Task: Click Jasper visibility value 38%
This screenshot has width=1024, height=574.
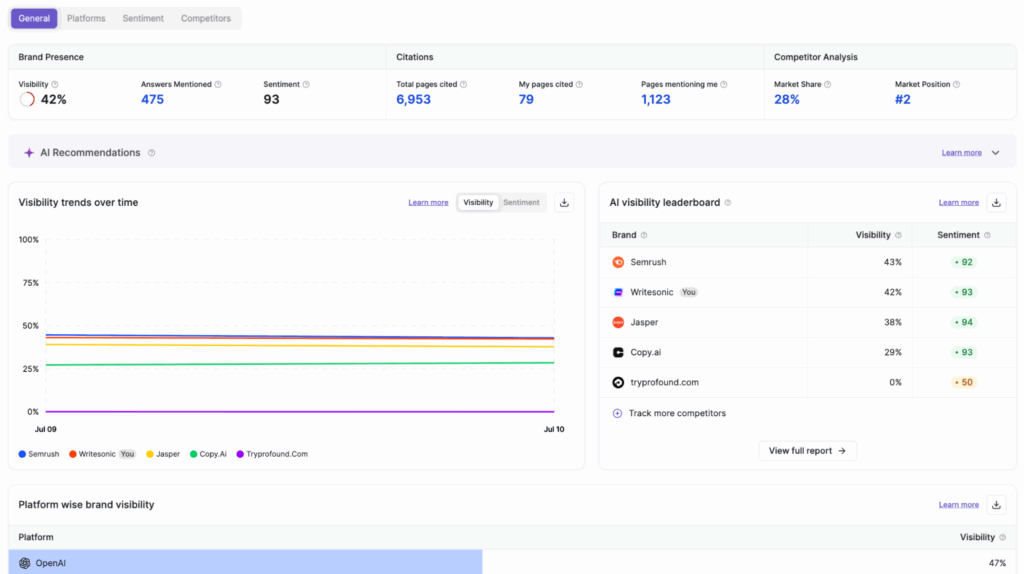Action: point(893,322)
